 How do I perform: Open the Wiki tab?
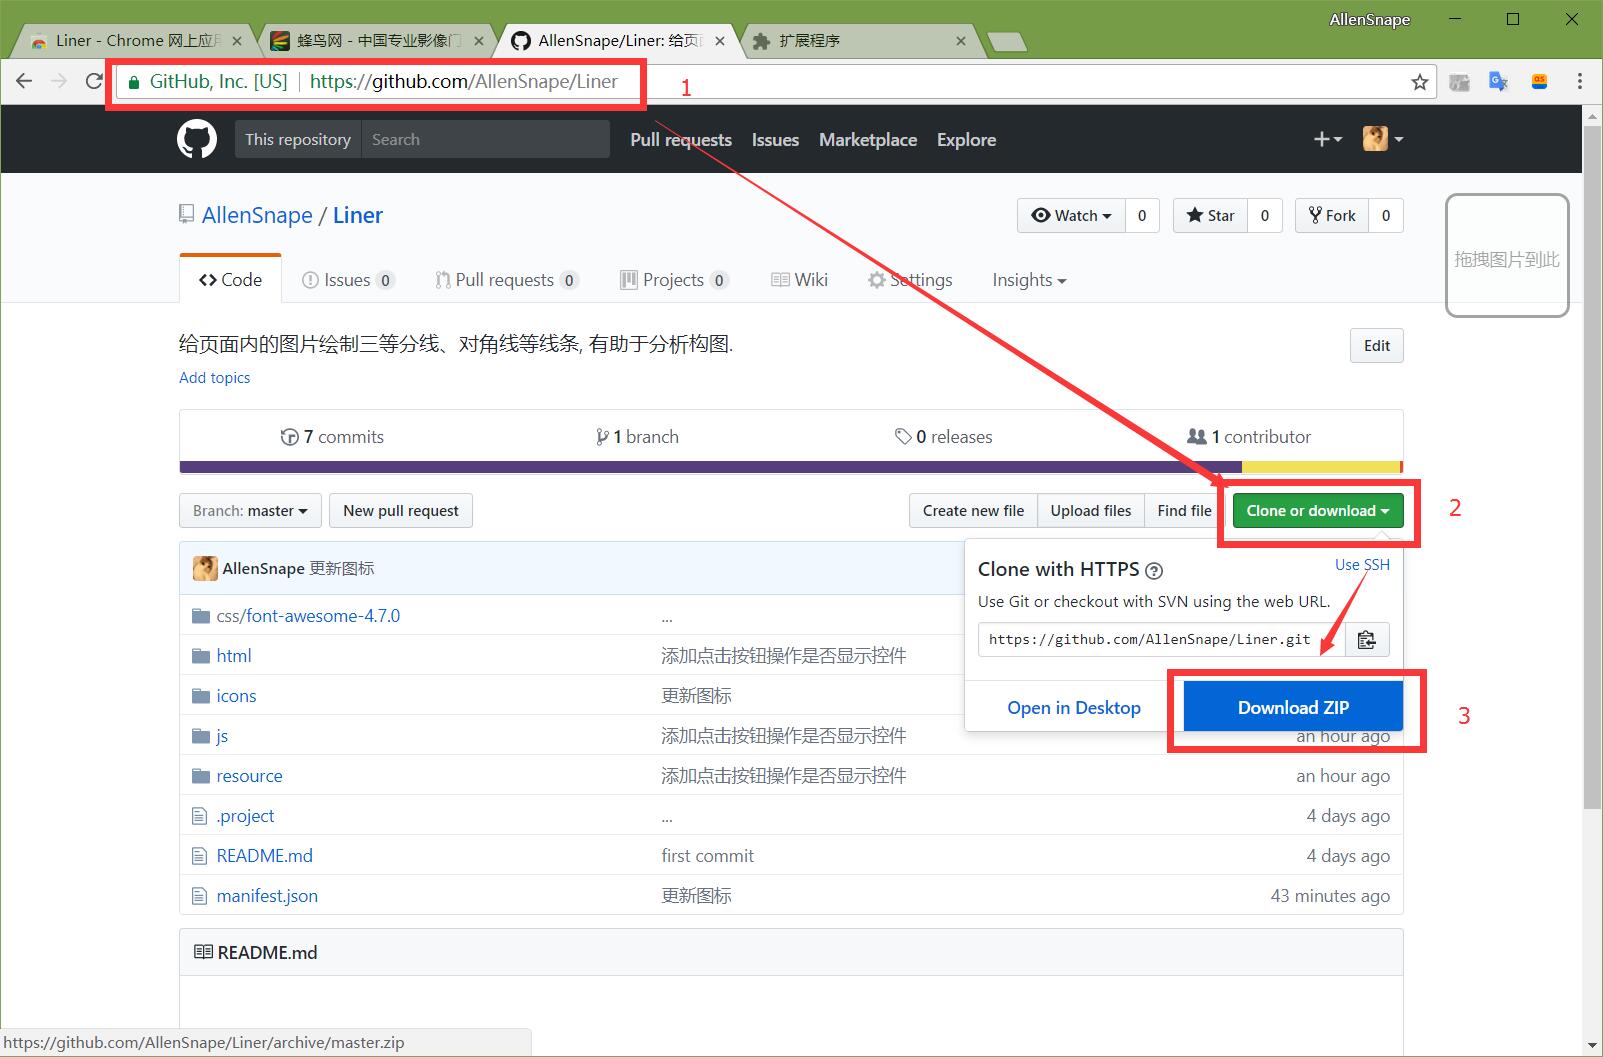(x=800, y=280)
